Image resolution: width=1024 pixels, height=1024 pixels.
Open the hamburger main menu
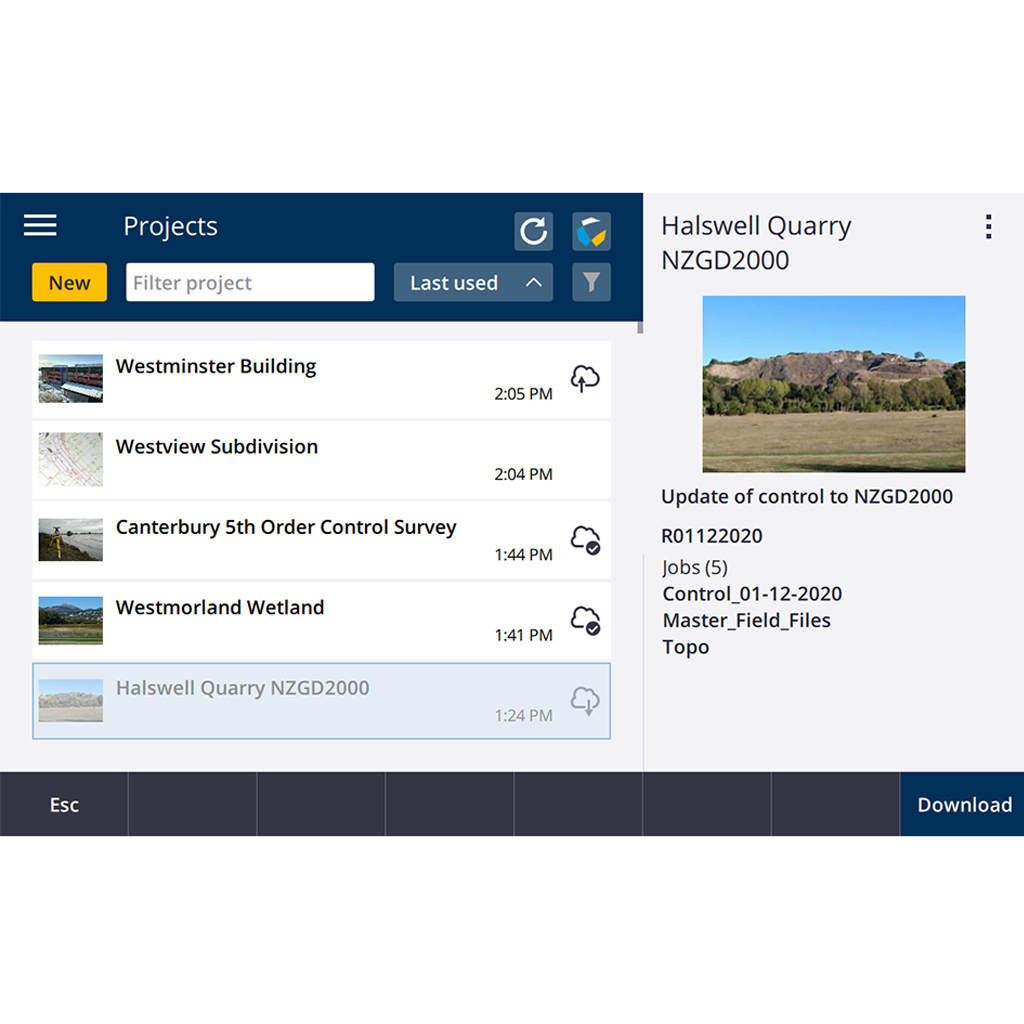click(x=40, y=226)
